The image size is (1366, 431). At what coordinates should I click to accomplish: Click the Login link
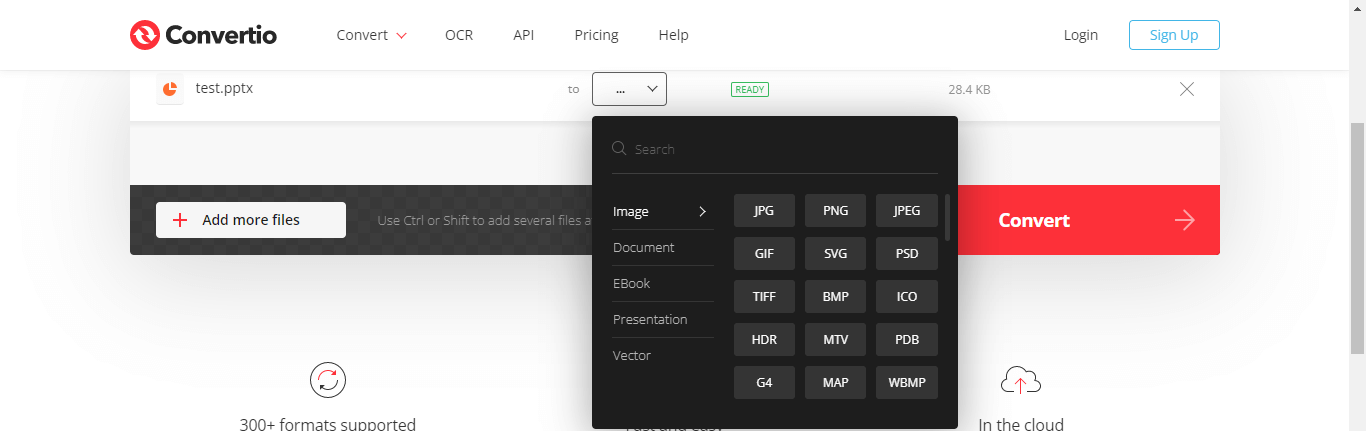click(1081, 35)
